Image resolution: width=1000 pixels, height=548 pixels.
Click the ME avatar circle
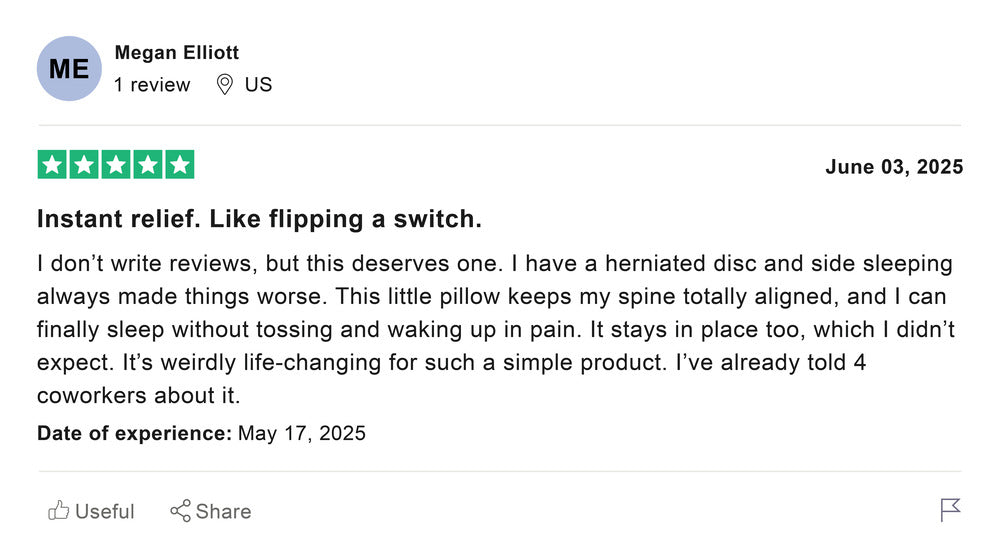pos(69,69)
